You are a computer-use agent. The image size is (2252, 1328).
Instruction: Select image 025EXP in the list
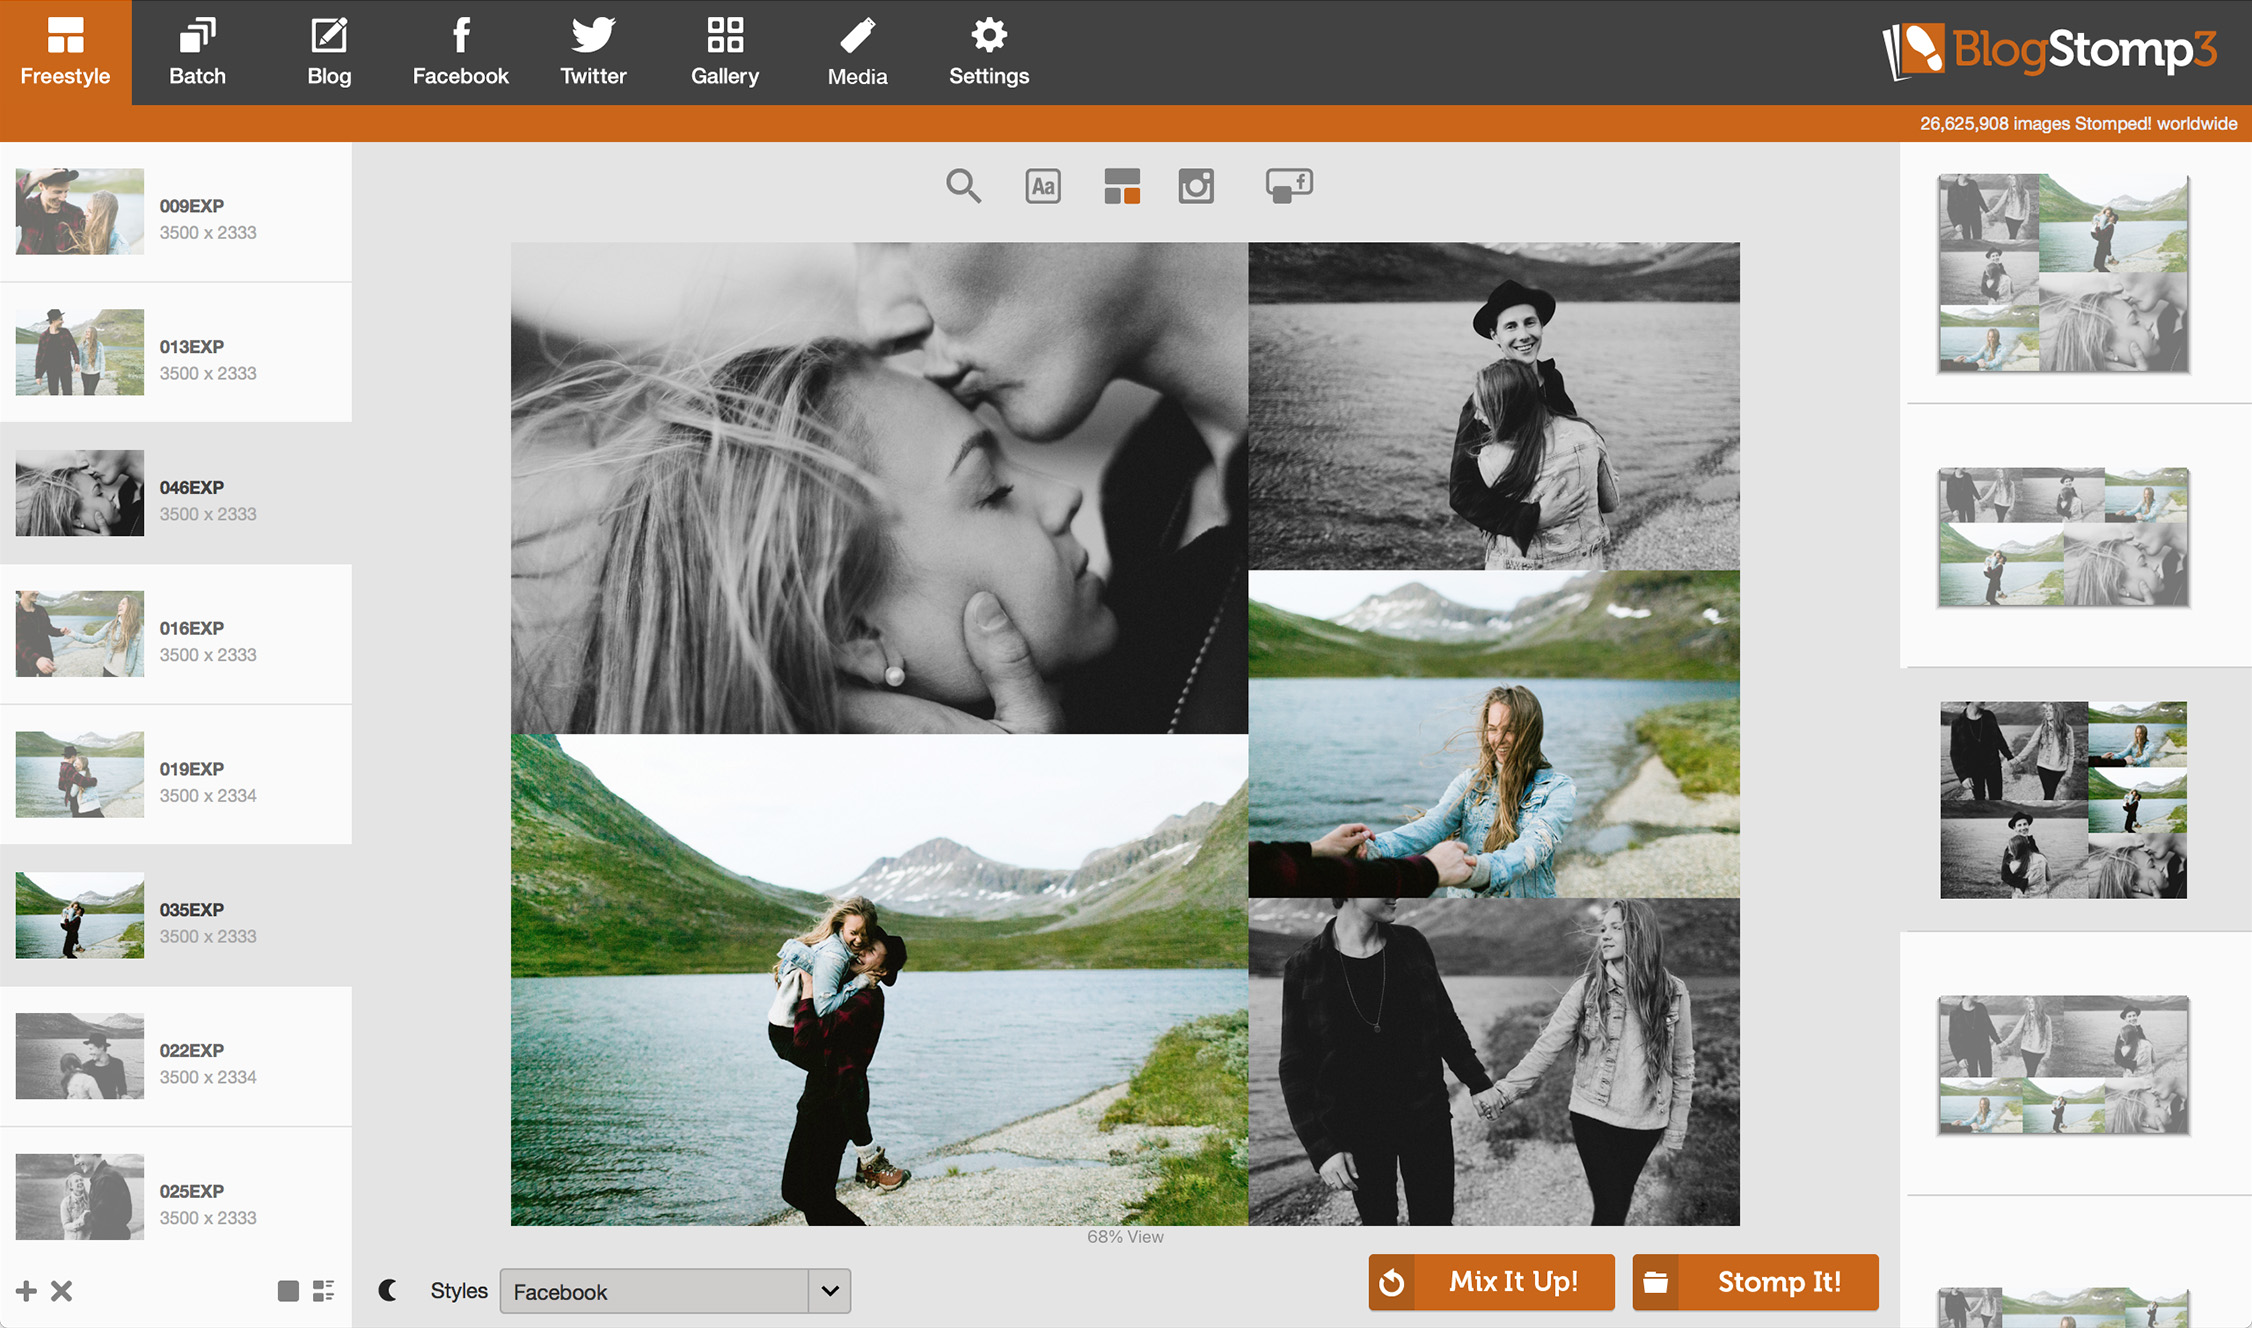click(x=176, y=1198)
